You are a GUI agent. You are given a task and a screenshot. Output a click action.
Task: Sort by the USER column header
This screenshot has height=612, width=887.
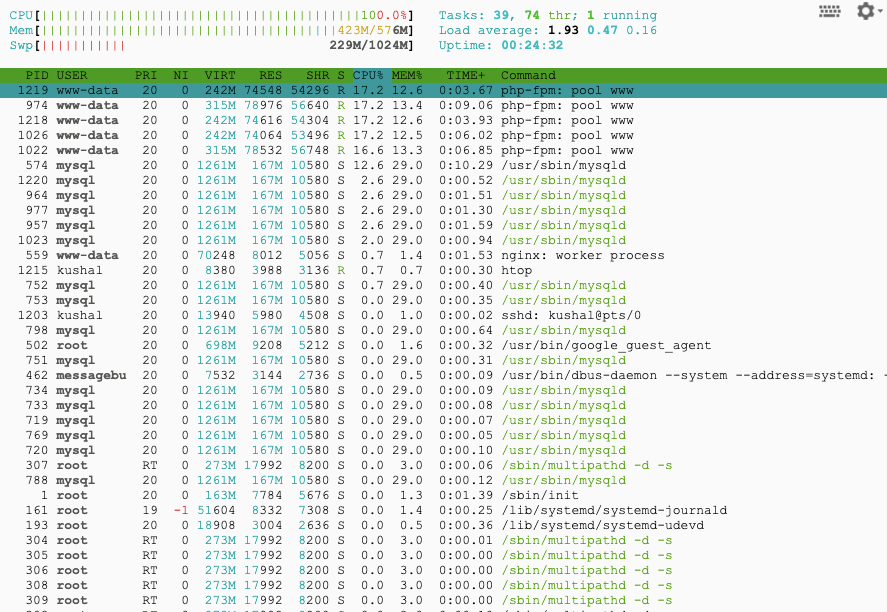[x=72, y=75]
